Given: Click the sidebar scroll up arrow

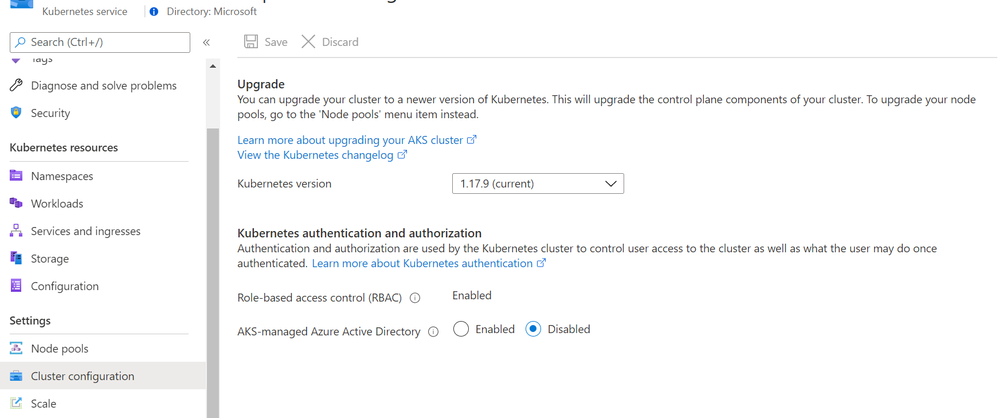Looking at the screenshot, I should [x=213, y=66].
